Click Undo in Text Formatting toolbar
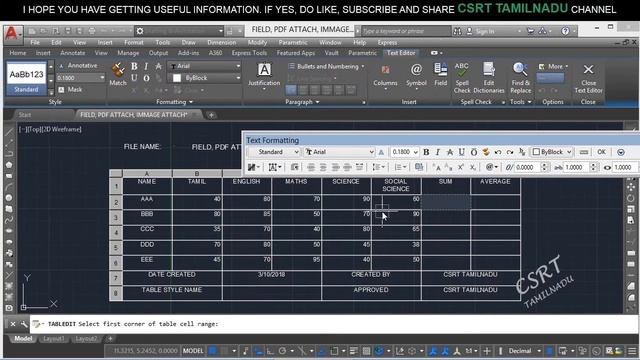This screenshot has height=360, width=640. [x=498, y=152]
